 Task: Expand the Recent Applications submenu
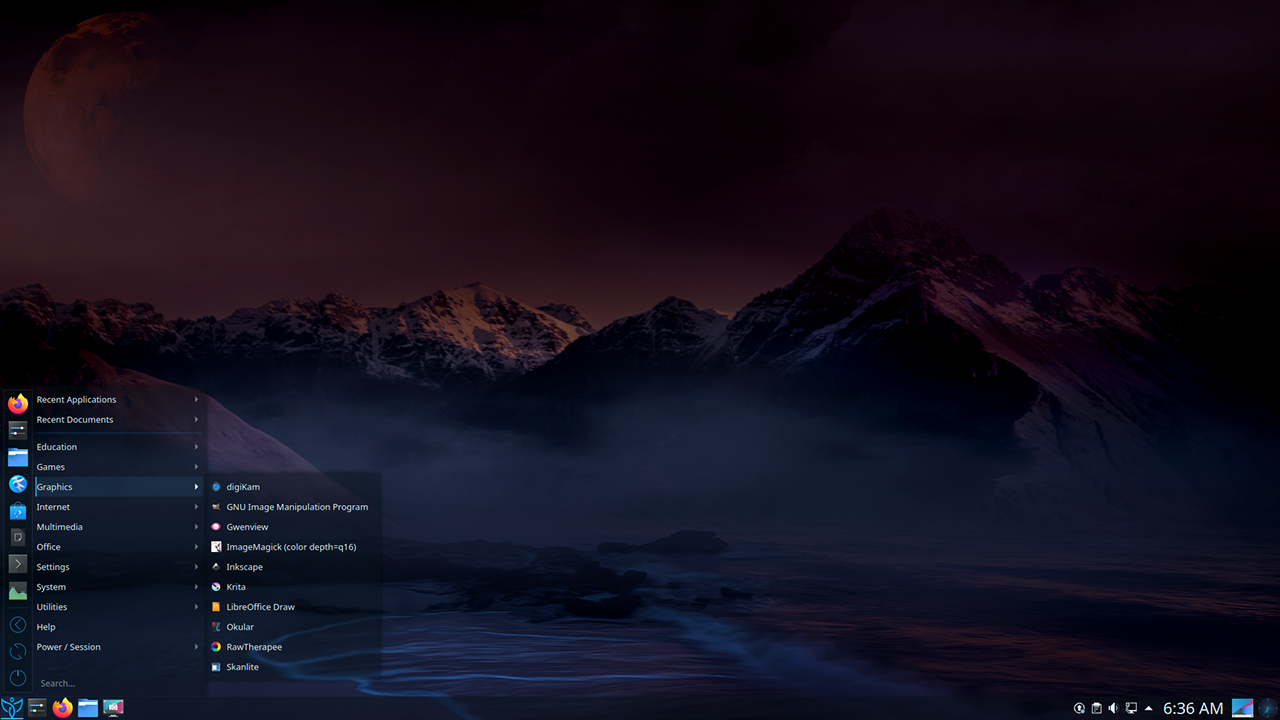tap(118, 400)
